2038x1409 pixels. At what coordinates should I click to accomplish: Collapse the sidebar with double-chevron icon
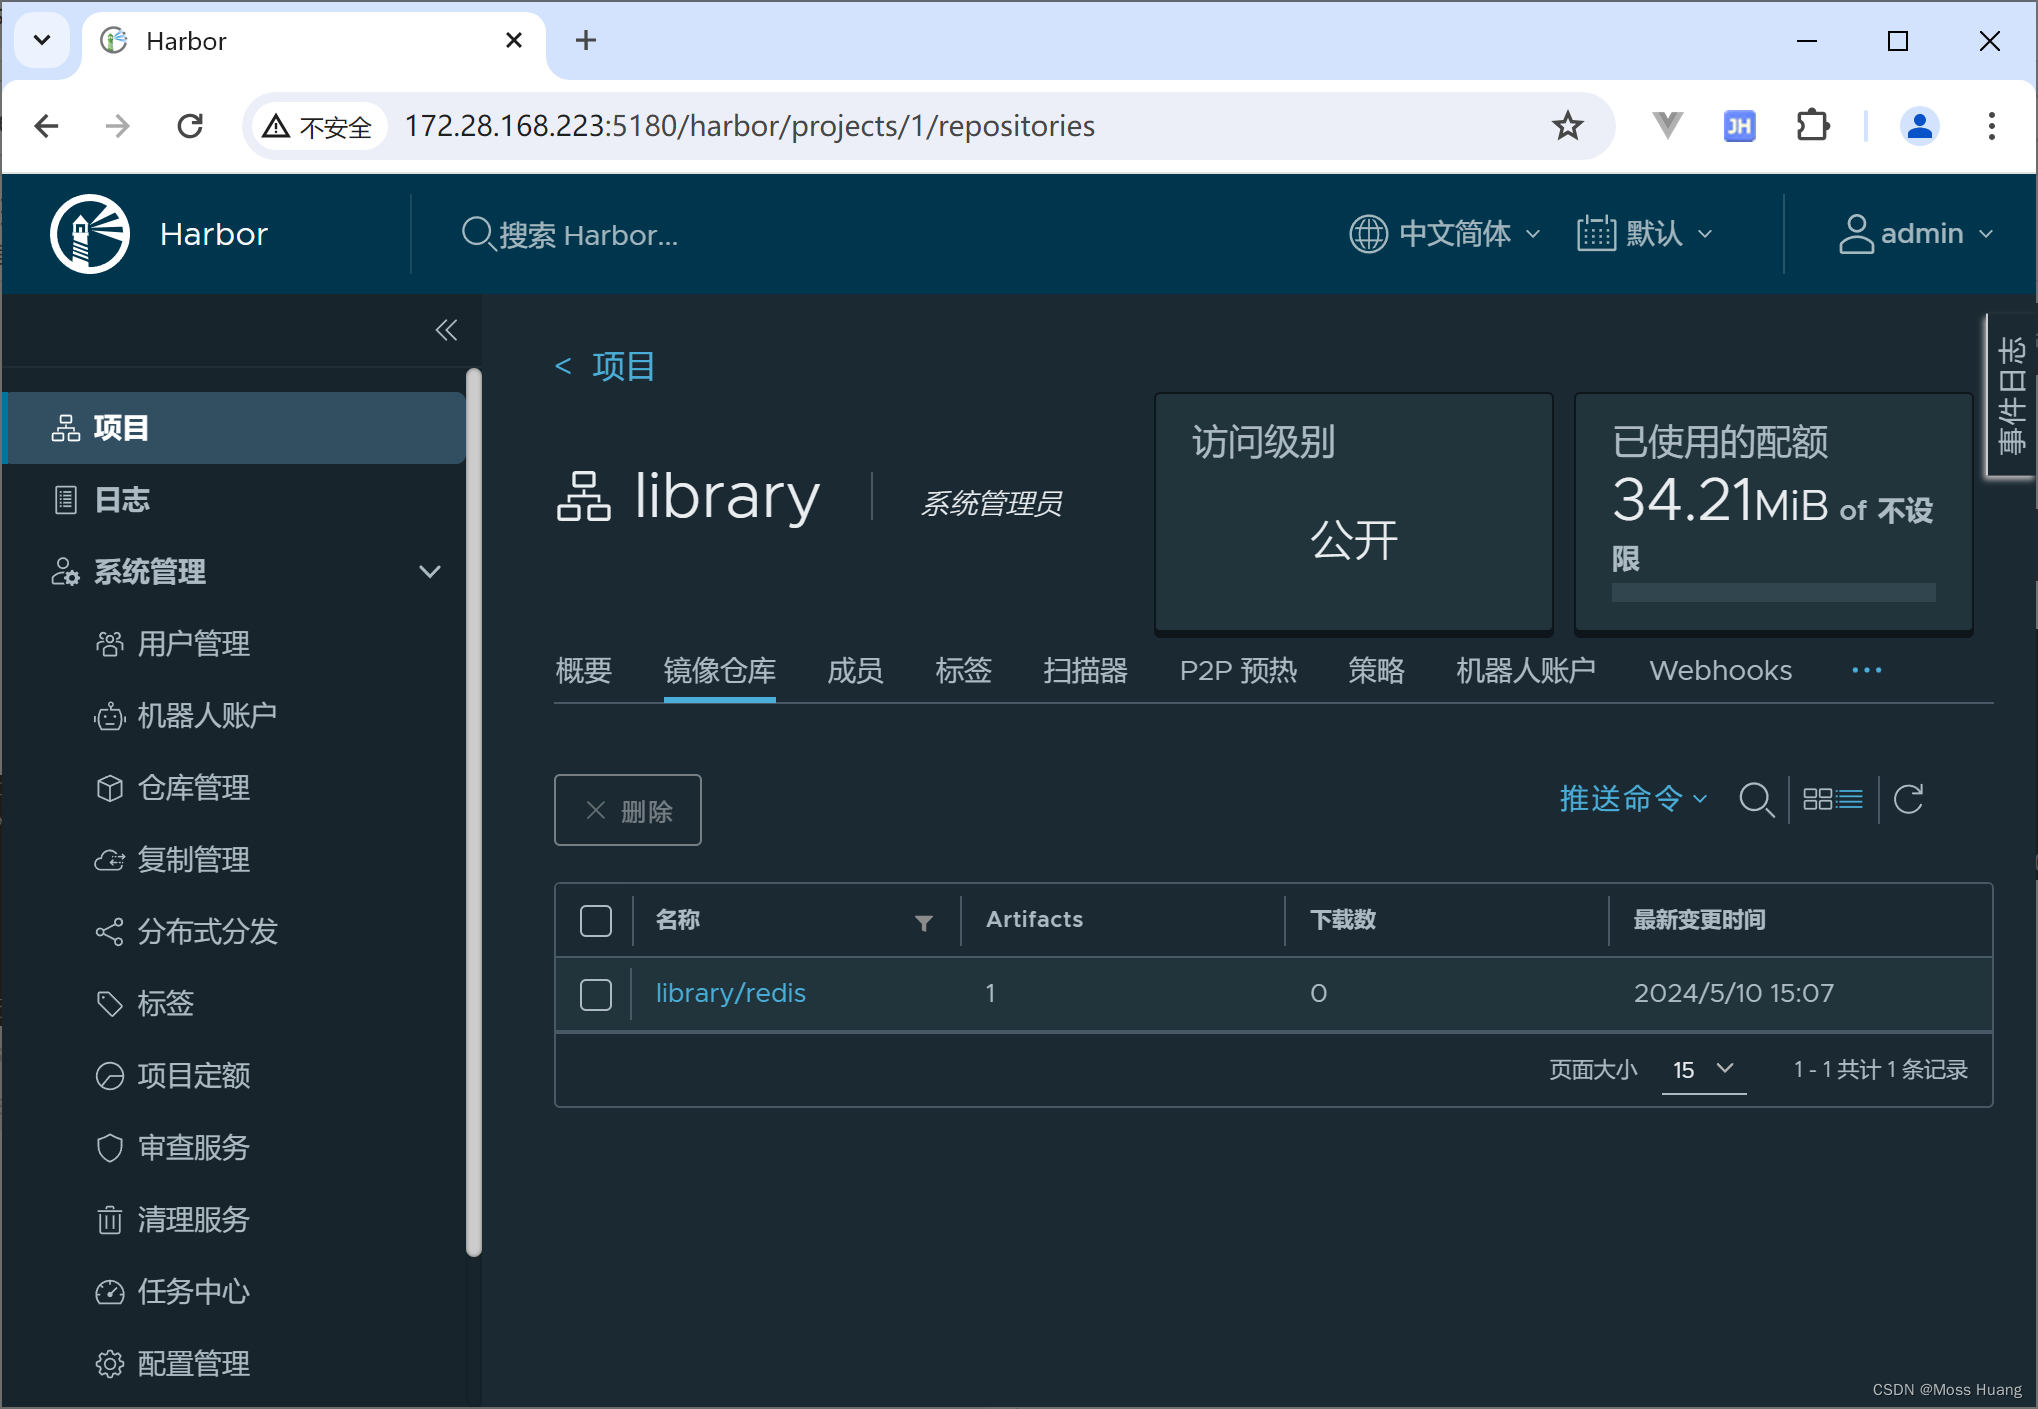(x=446, y=330)
